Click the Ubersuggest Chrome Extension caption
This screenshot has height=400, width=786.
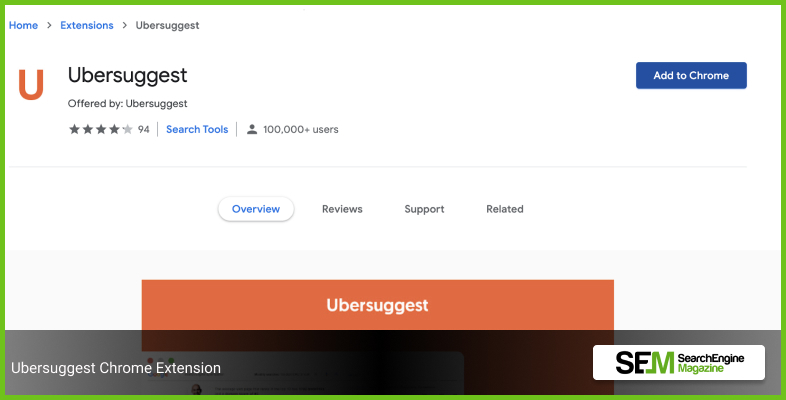116,368
